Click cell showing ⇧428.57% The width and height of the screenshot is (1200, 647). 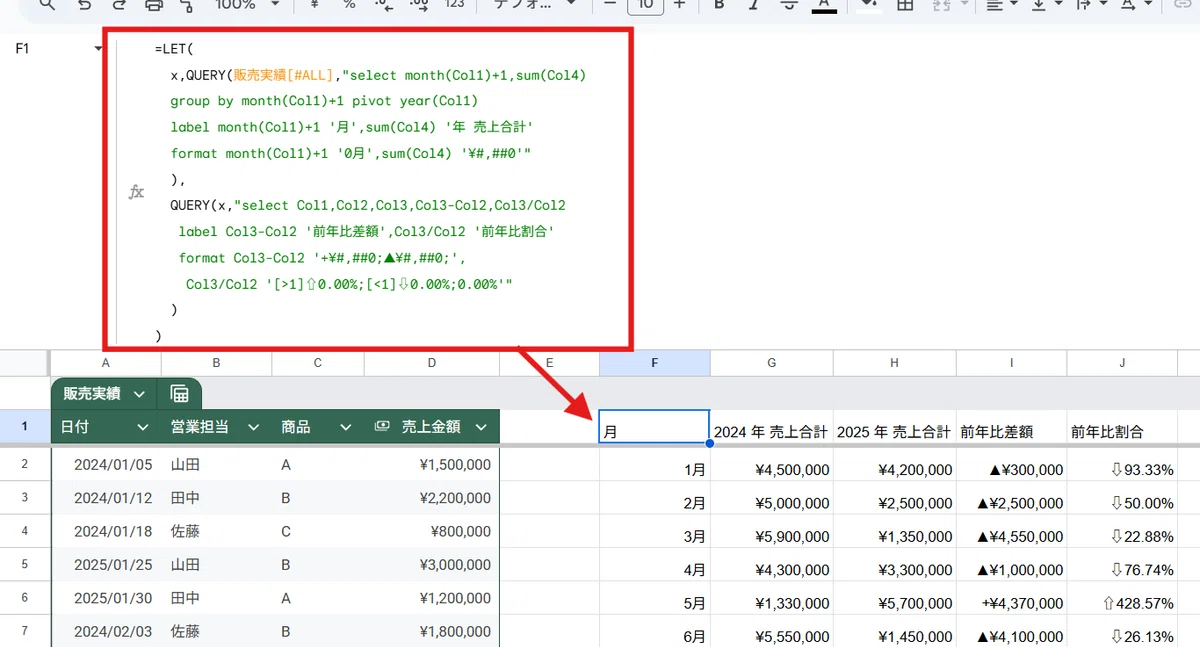point(1123,603)
